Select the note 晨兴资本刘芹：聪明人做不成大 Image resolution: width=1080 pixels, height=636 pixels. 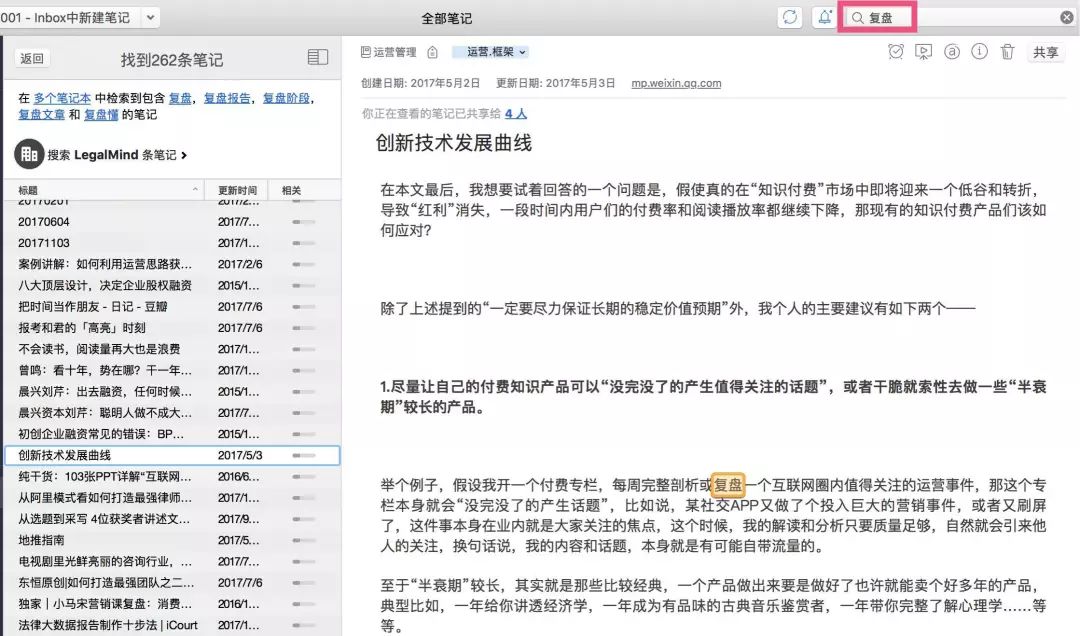tap(172, 413)
